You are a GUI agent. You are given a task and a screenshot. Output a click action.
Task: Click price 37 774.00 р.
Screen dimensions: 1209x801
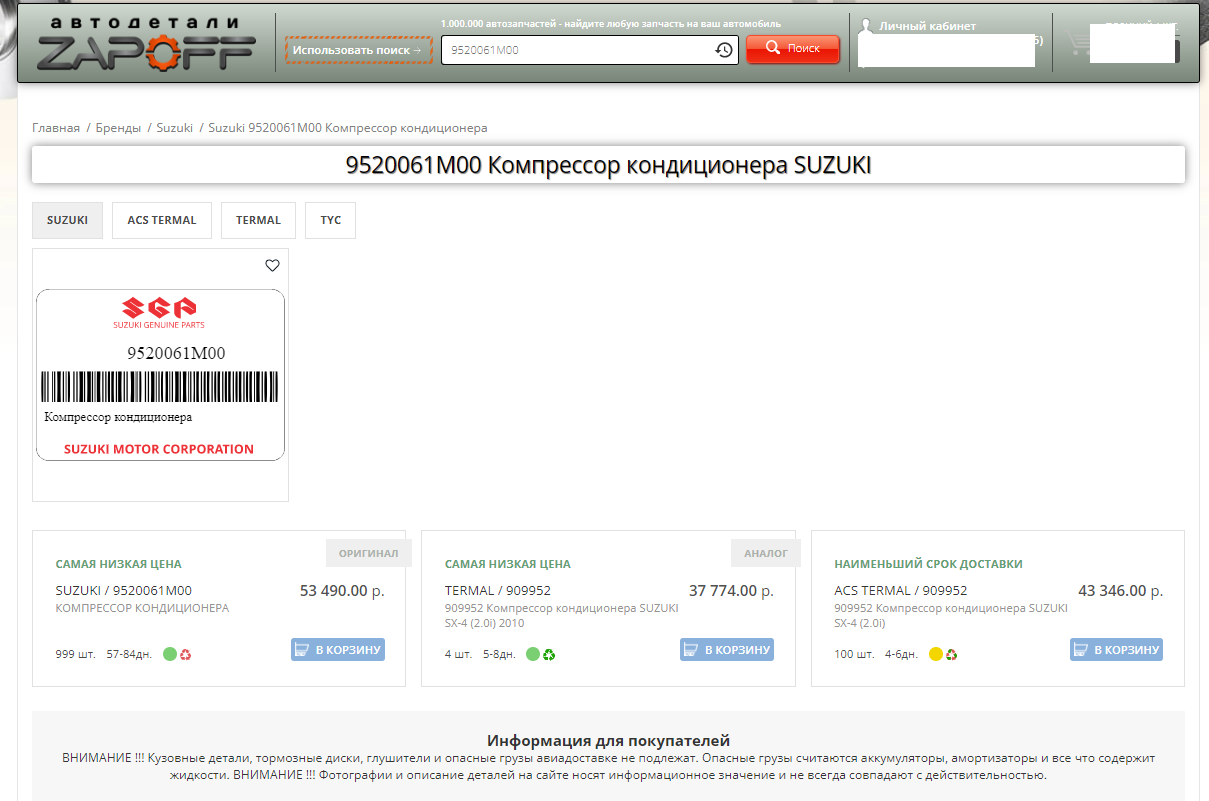click(731, 591)
